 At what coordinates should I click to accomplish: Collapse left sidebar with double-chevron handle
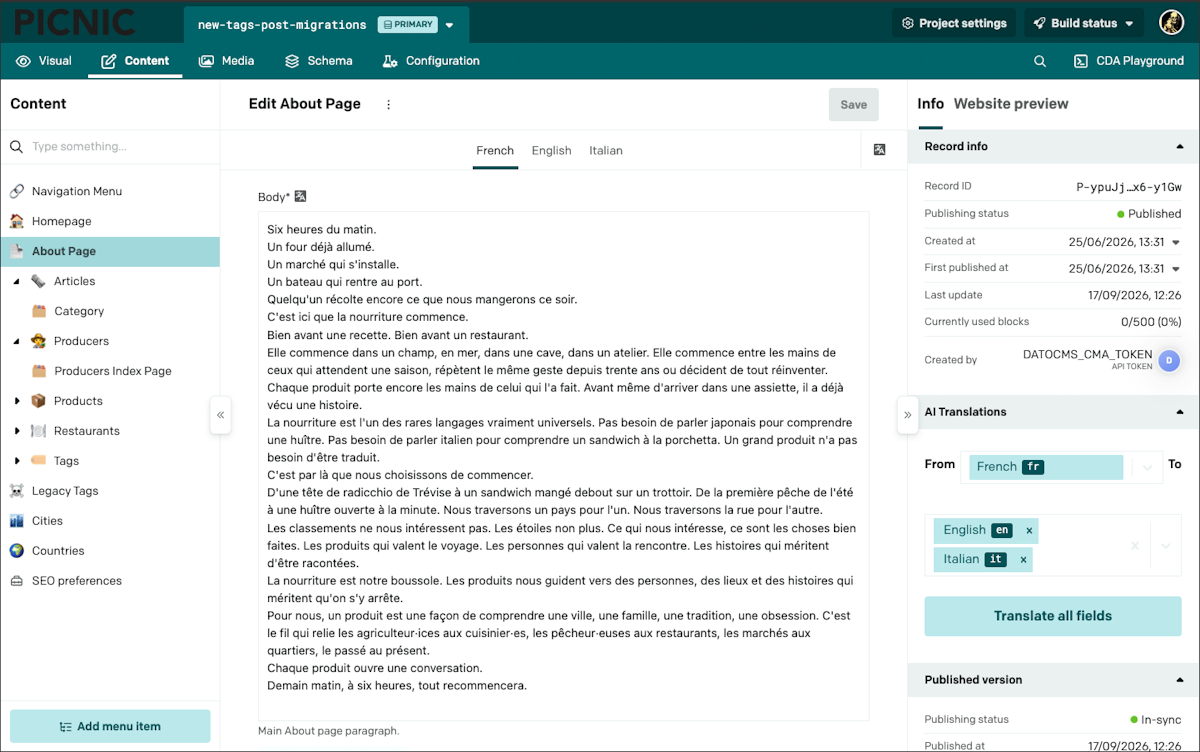pos(221,414)
